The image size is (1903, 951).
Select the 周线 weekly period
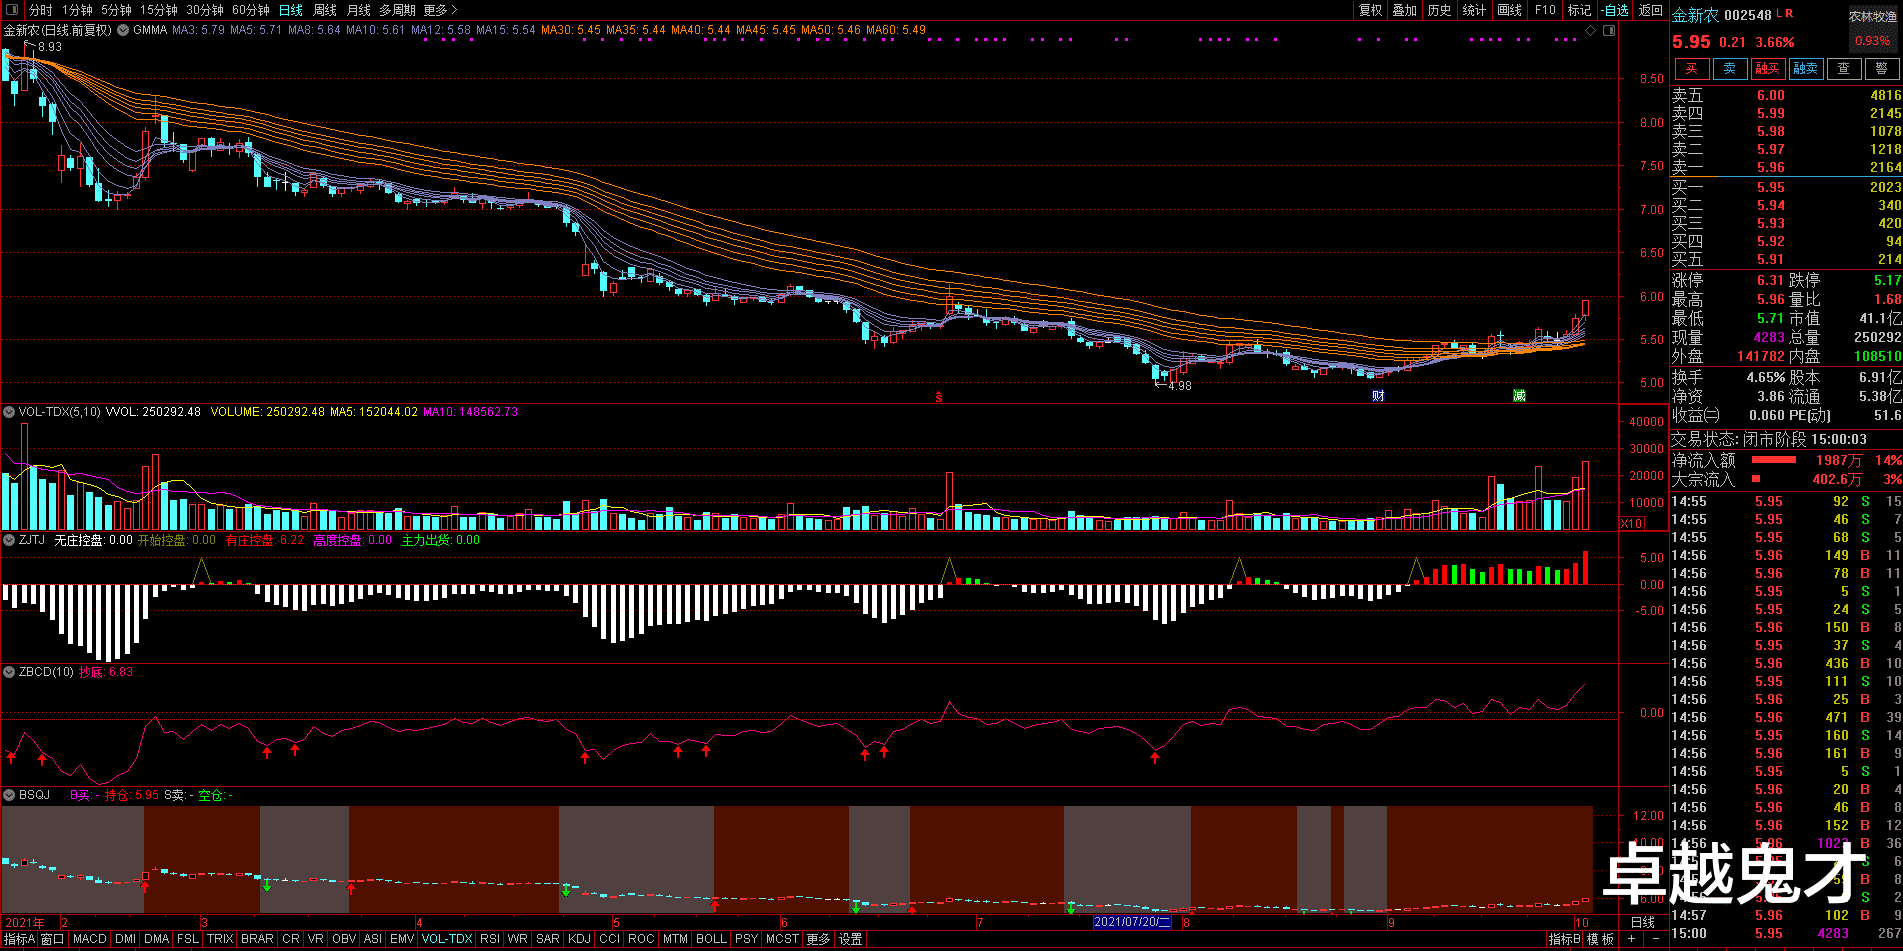tap(325, 10)
